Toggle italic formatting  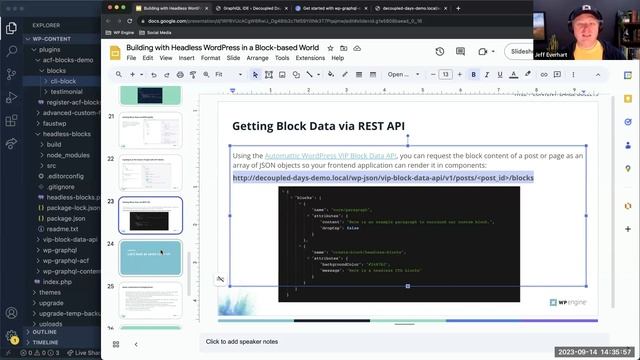pyautogui.click(x=487, y=75)
